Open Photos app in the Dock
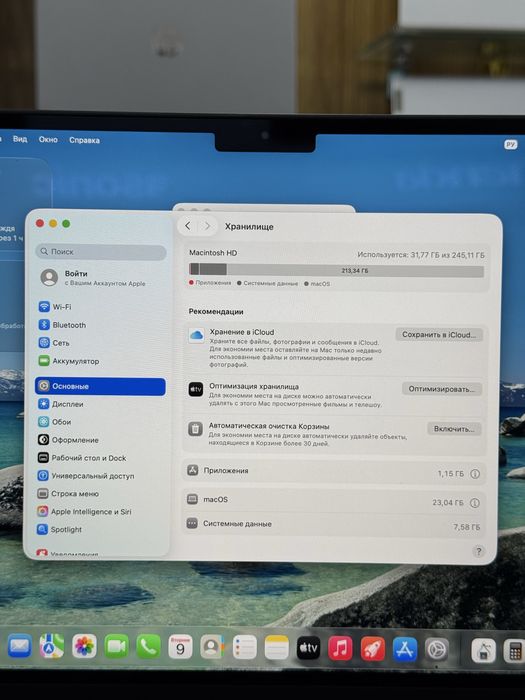The height and width of the screenshot is (700, 525). (x=84, y=646)
